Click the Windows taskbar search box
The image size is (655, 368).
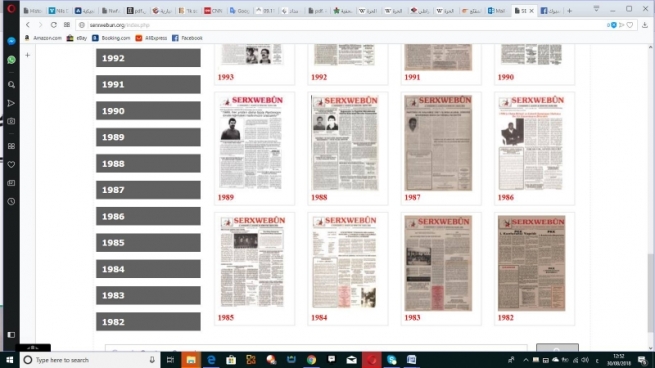89,360
